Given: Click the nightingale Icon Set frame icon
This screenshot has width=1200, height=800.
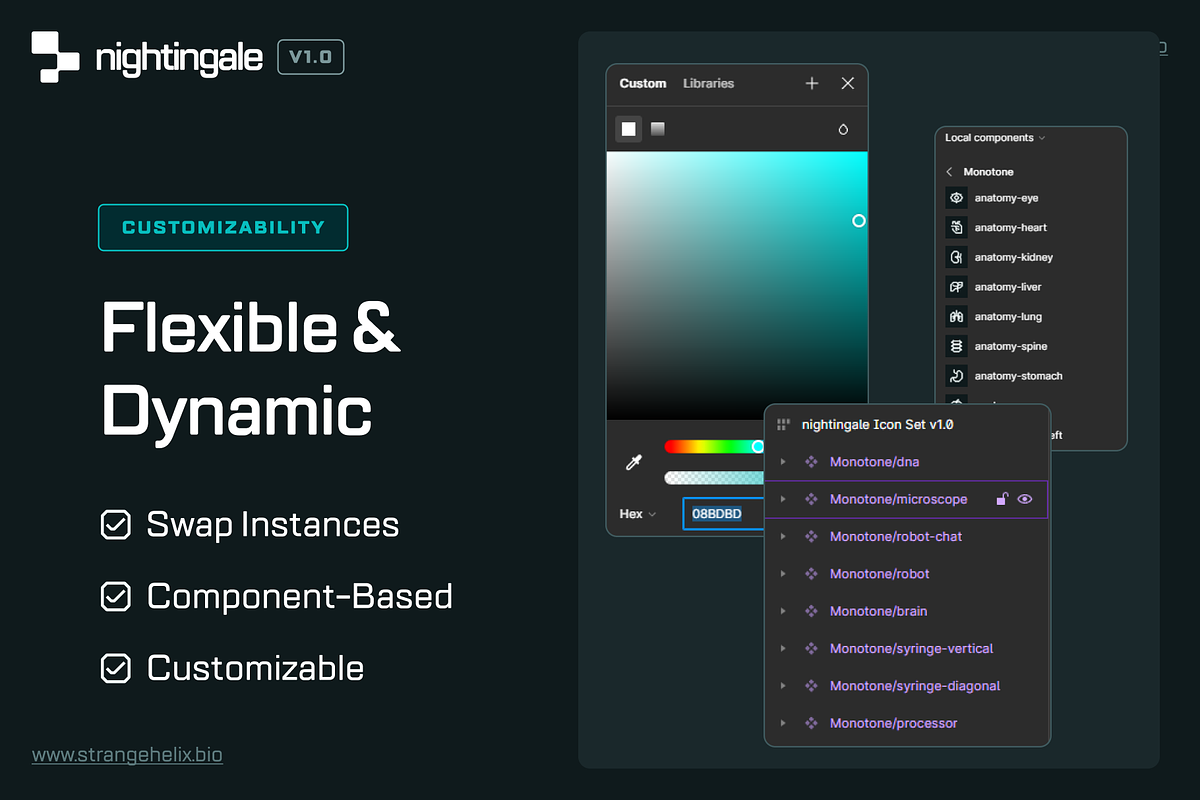Looking at the screenshot, I should point(783,425).
